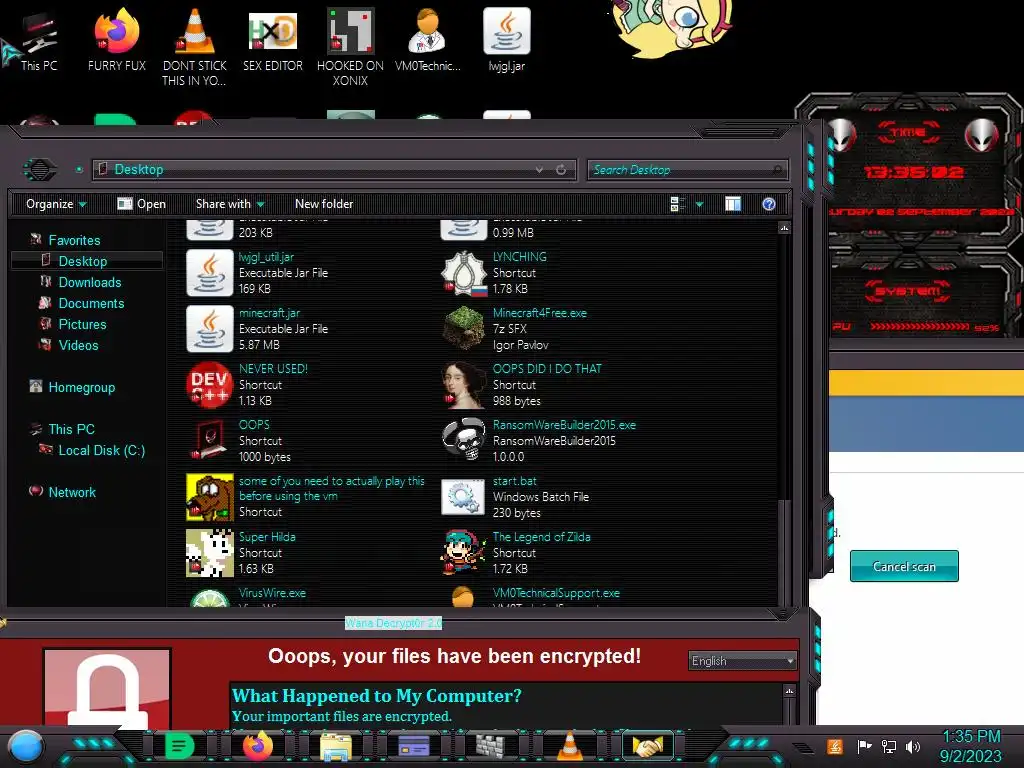Open the HOOKED ON XONIX desktop icon

pyautogui.click(x=351, y=46)
